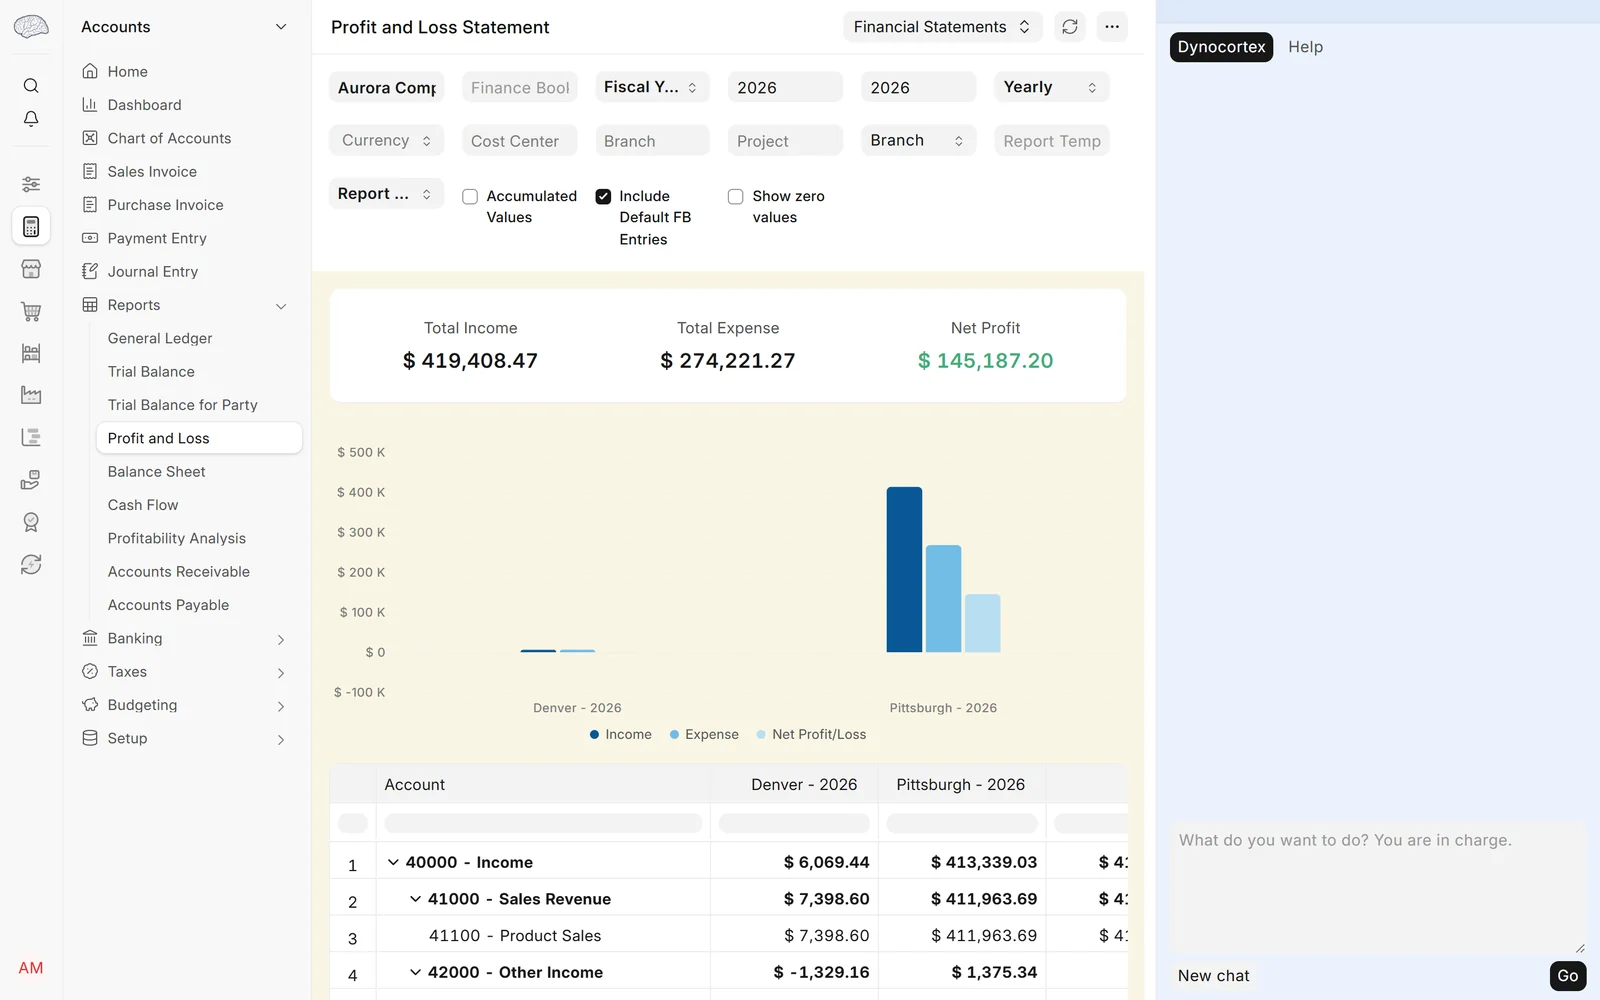
Task: Refresh the report with the reload icon
Action: (1070, 27)
